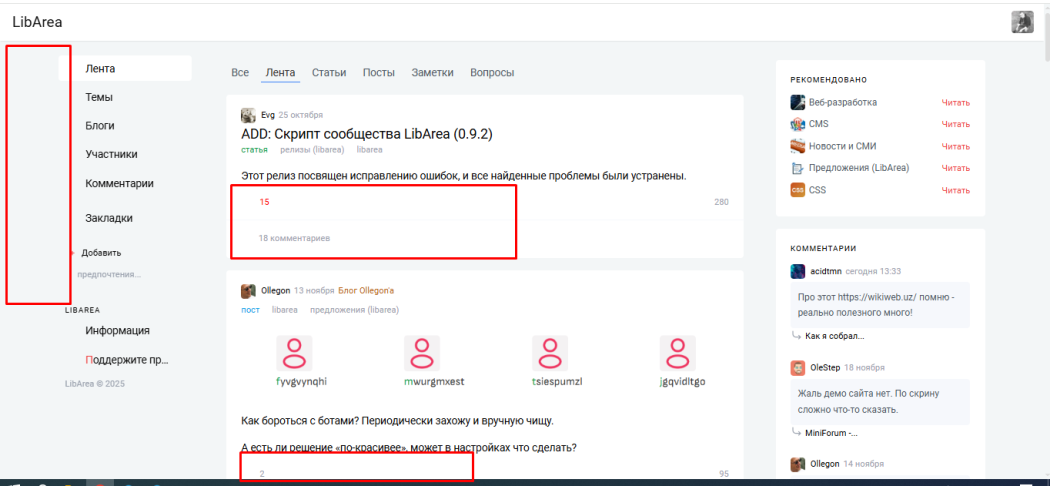Click the Новости и СМИ topic icon

coord(797,146)
